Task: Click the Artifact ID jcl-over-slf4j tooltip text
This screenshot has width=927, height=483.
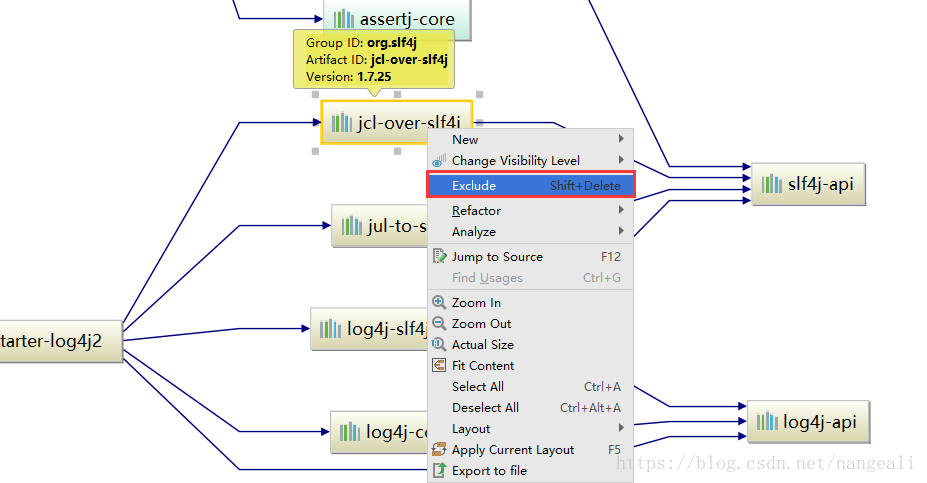Action: tap(377, 60)
